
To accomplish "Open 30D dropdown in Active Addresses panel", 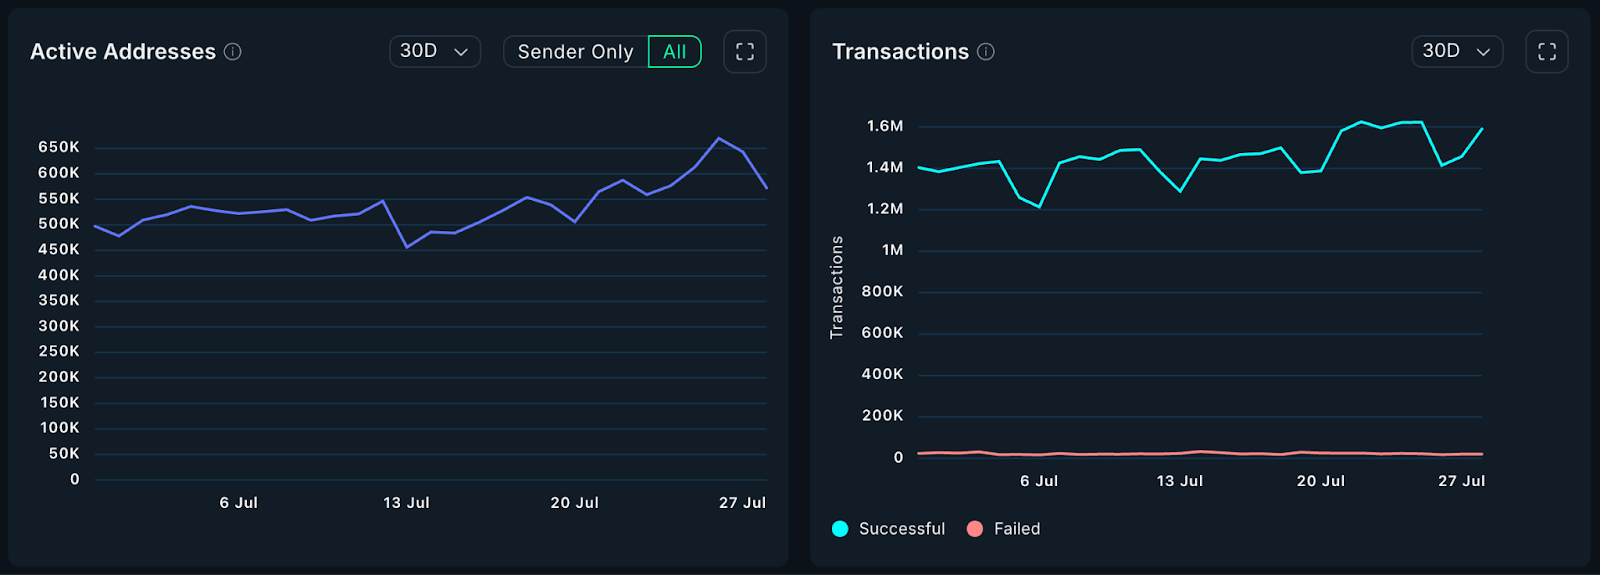I will click(434, 52).
